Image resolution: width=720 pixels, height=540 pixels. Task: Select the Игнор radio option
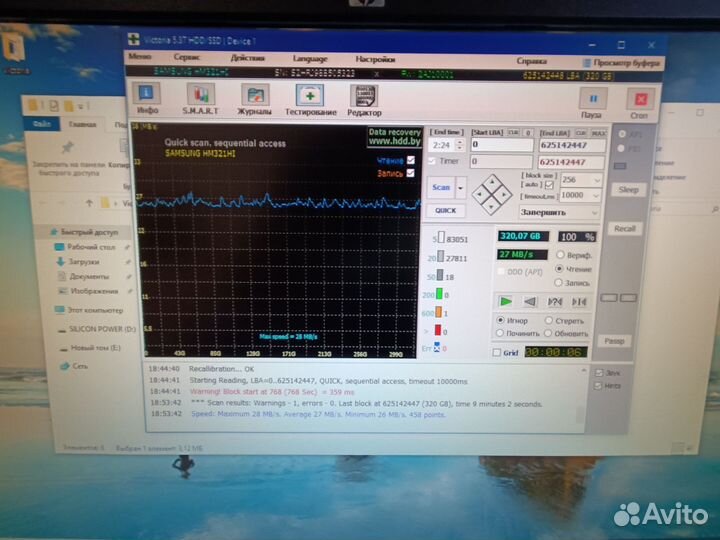[x=501, y=320]
